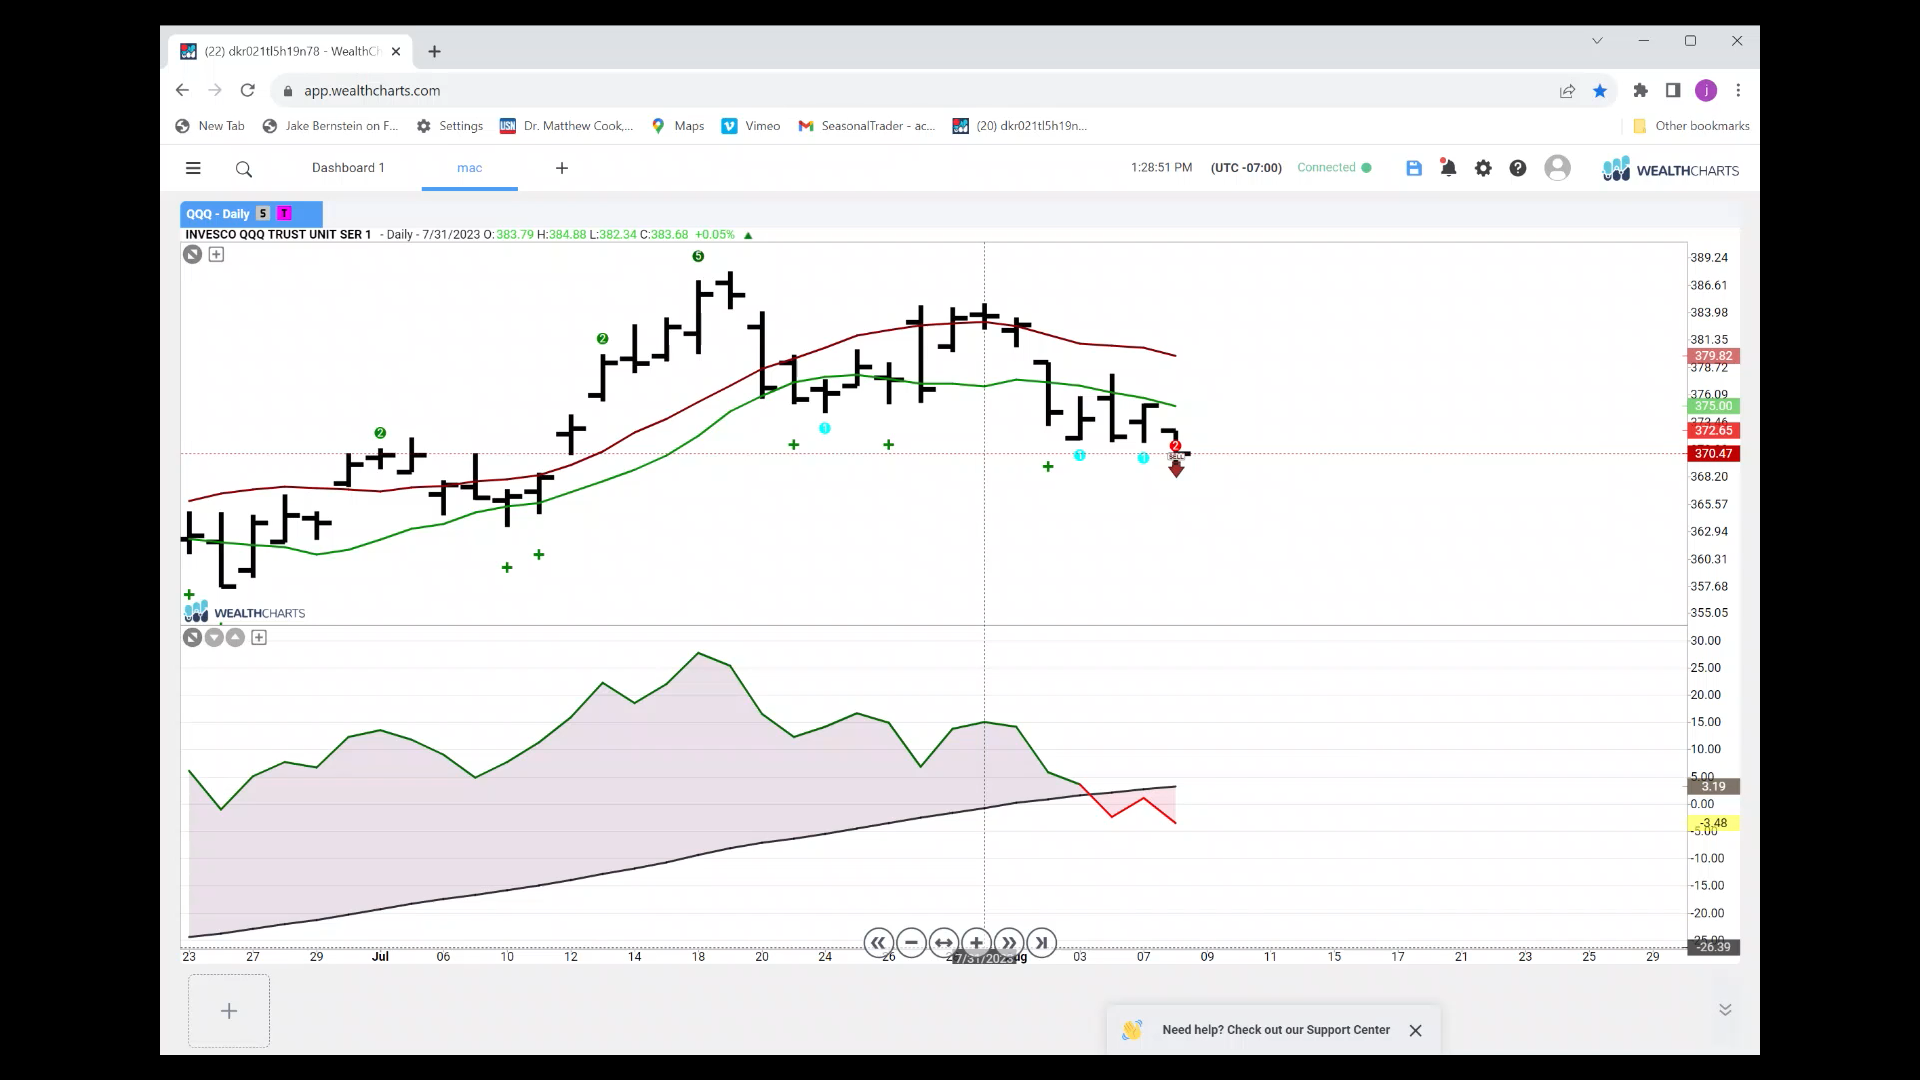
Task: Open the Dr. Matthew Cook bookmark
Action: point(567,126)
